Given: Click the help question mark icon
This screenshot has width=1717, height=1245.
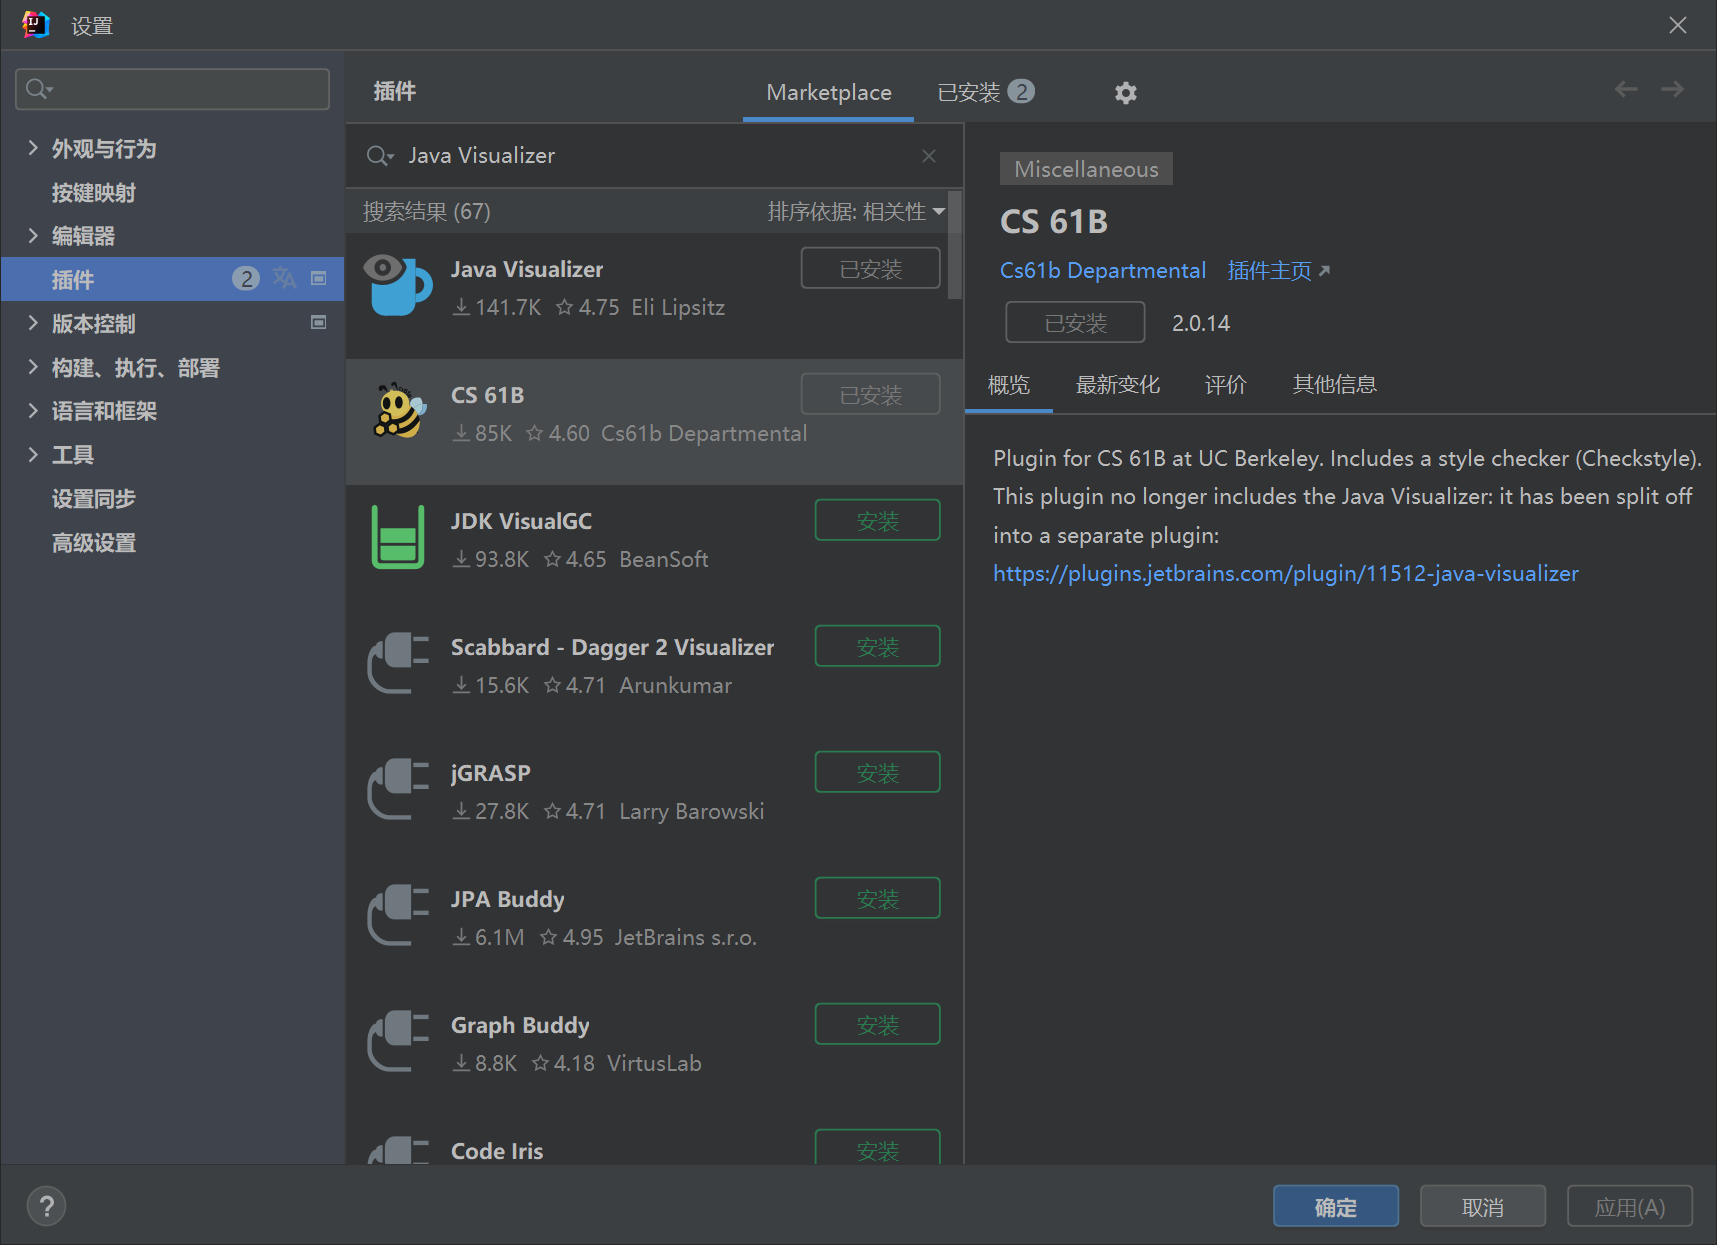Looking at the screenshot, I should [46, 1206].
